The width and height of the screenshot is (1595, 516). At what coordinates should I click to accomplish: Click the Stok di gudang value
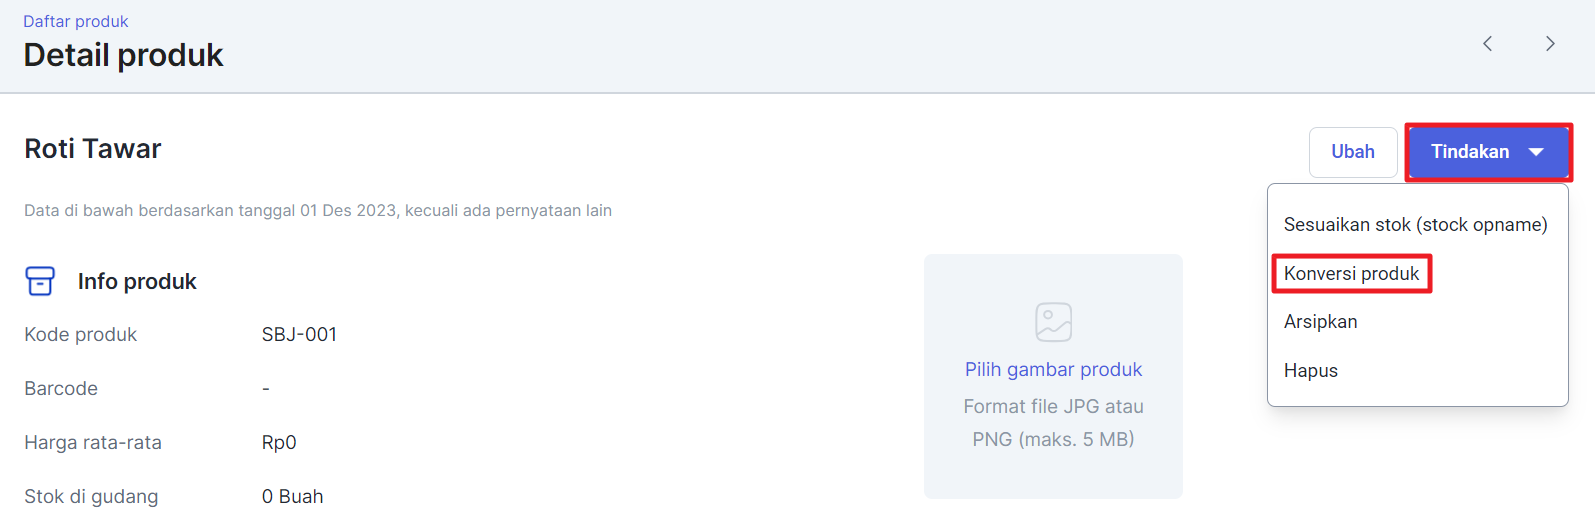292,497
